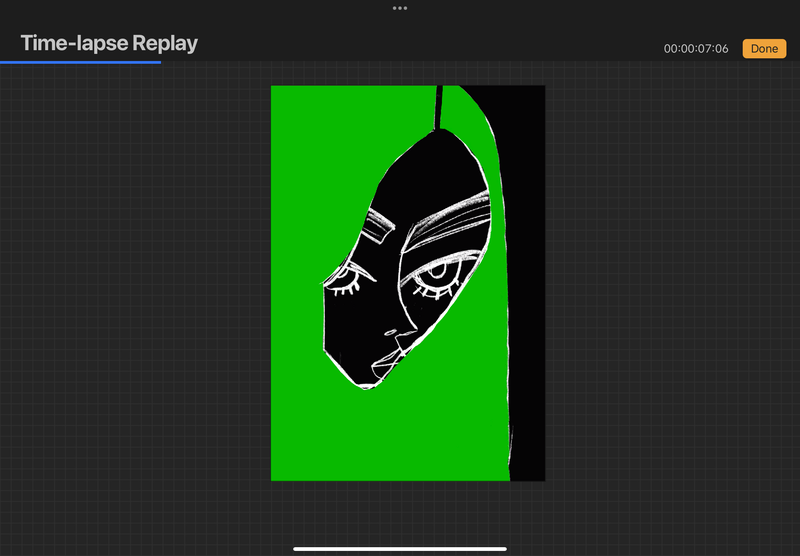The image size is (800, 556).
Task: Tap the green area below the face
Action: pos(400,440)
